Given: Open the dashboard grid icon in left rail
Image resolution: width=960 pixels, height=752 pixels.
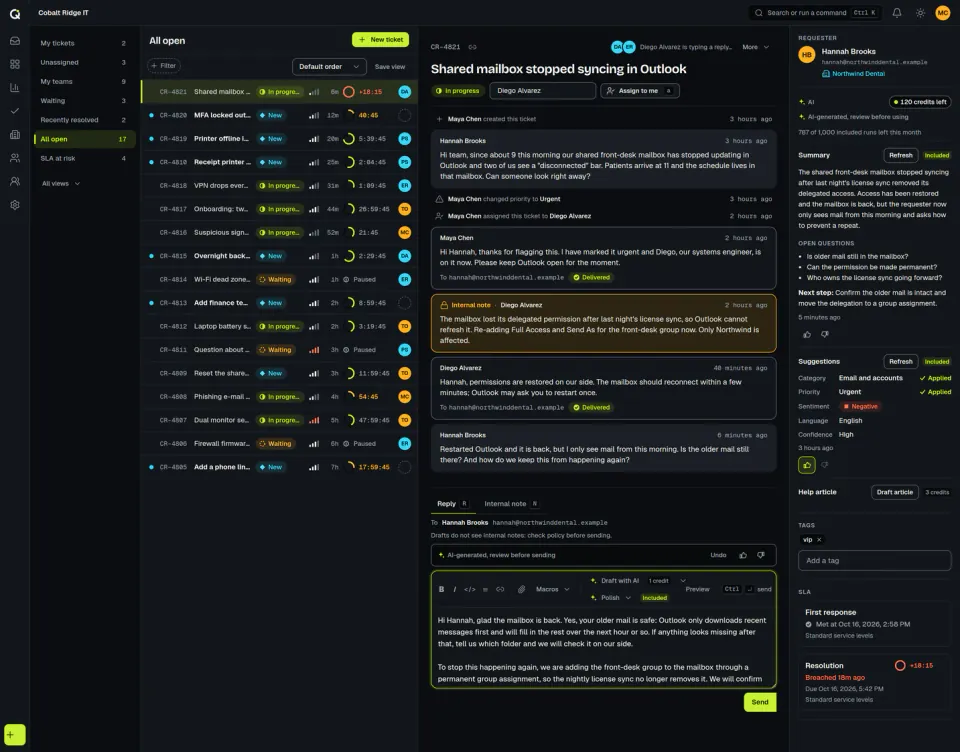Looking at the screenshot, I should coord(15,64).
